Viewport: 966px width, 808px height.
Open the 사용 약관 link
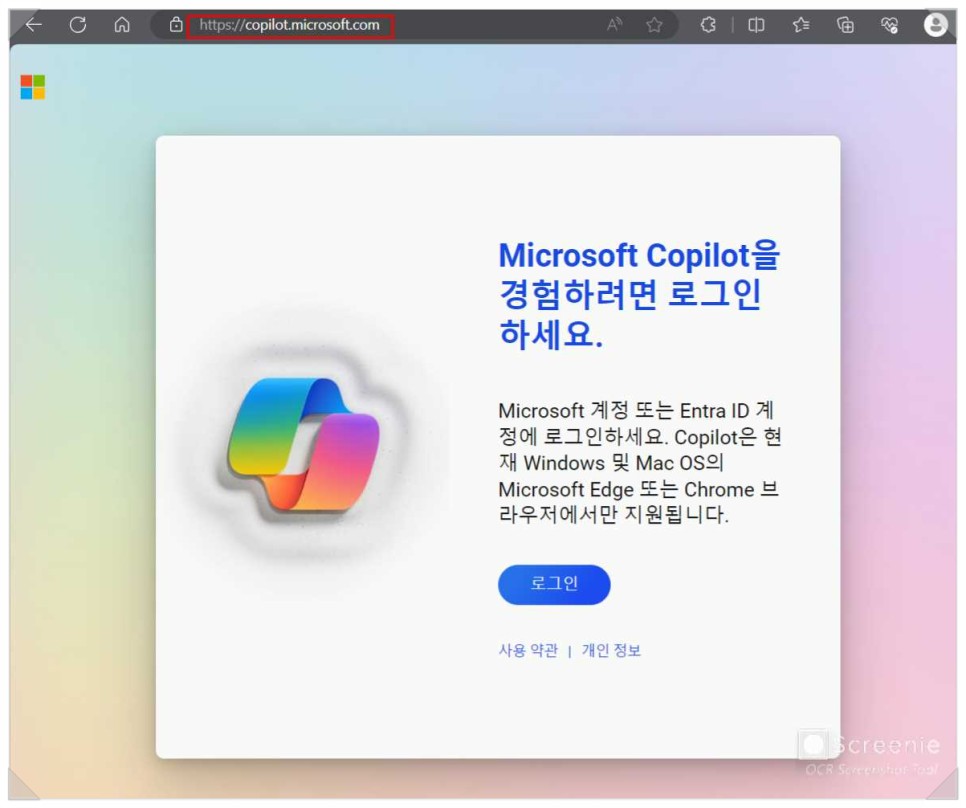pos(528,650)
